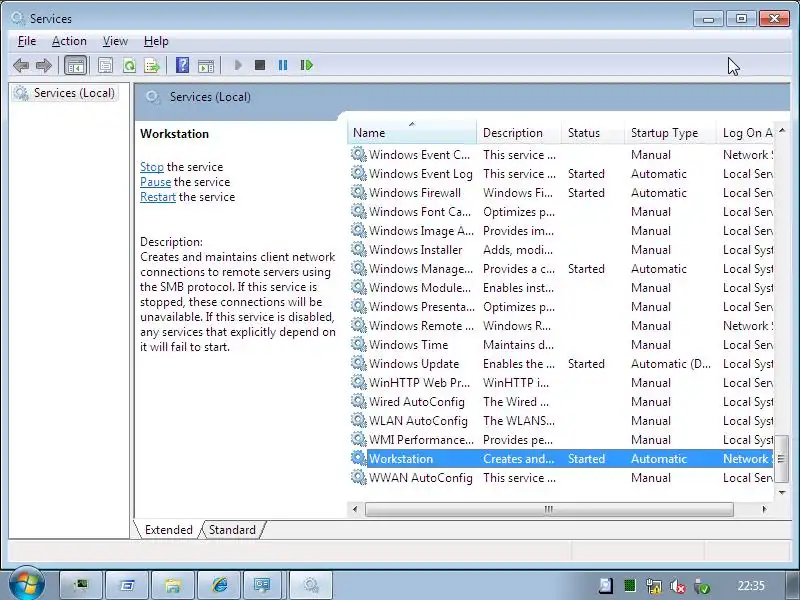Click the gear icon beside Windows Firewall
This screenshot has width=800, height=600.
click(359, 192)
